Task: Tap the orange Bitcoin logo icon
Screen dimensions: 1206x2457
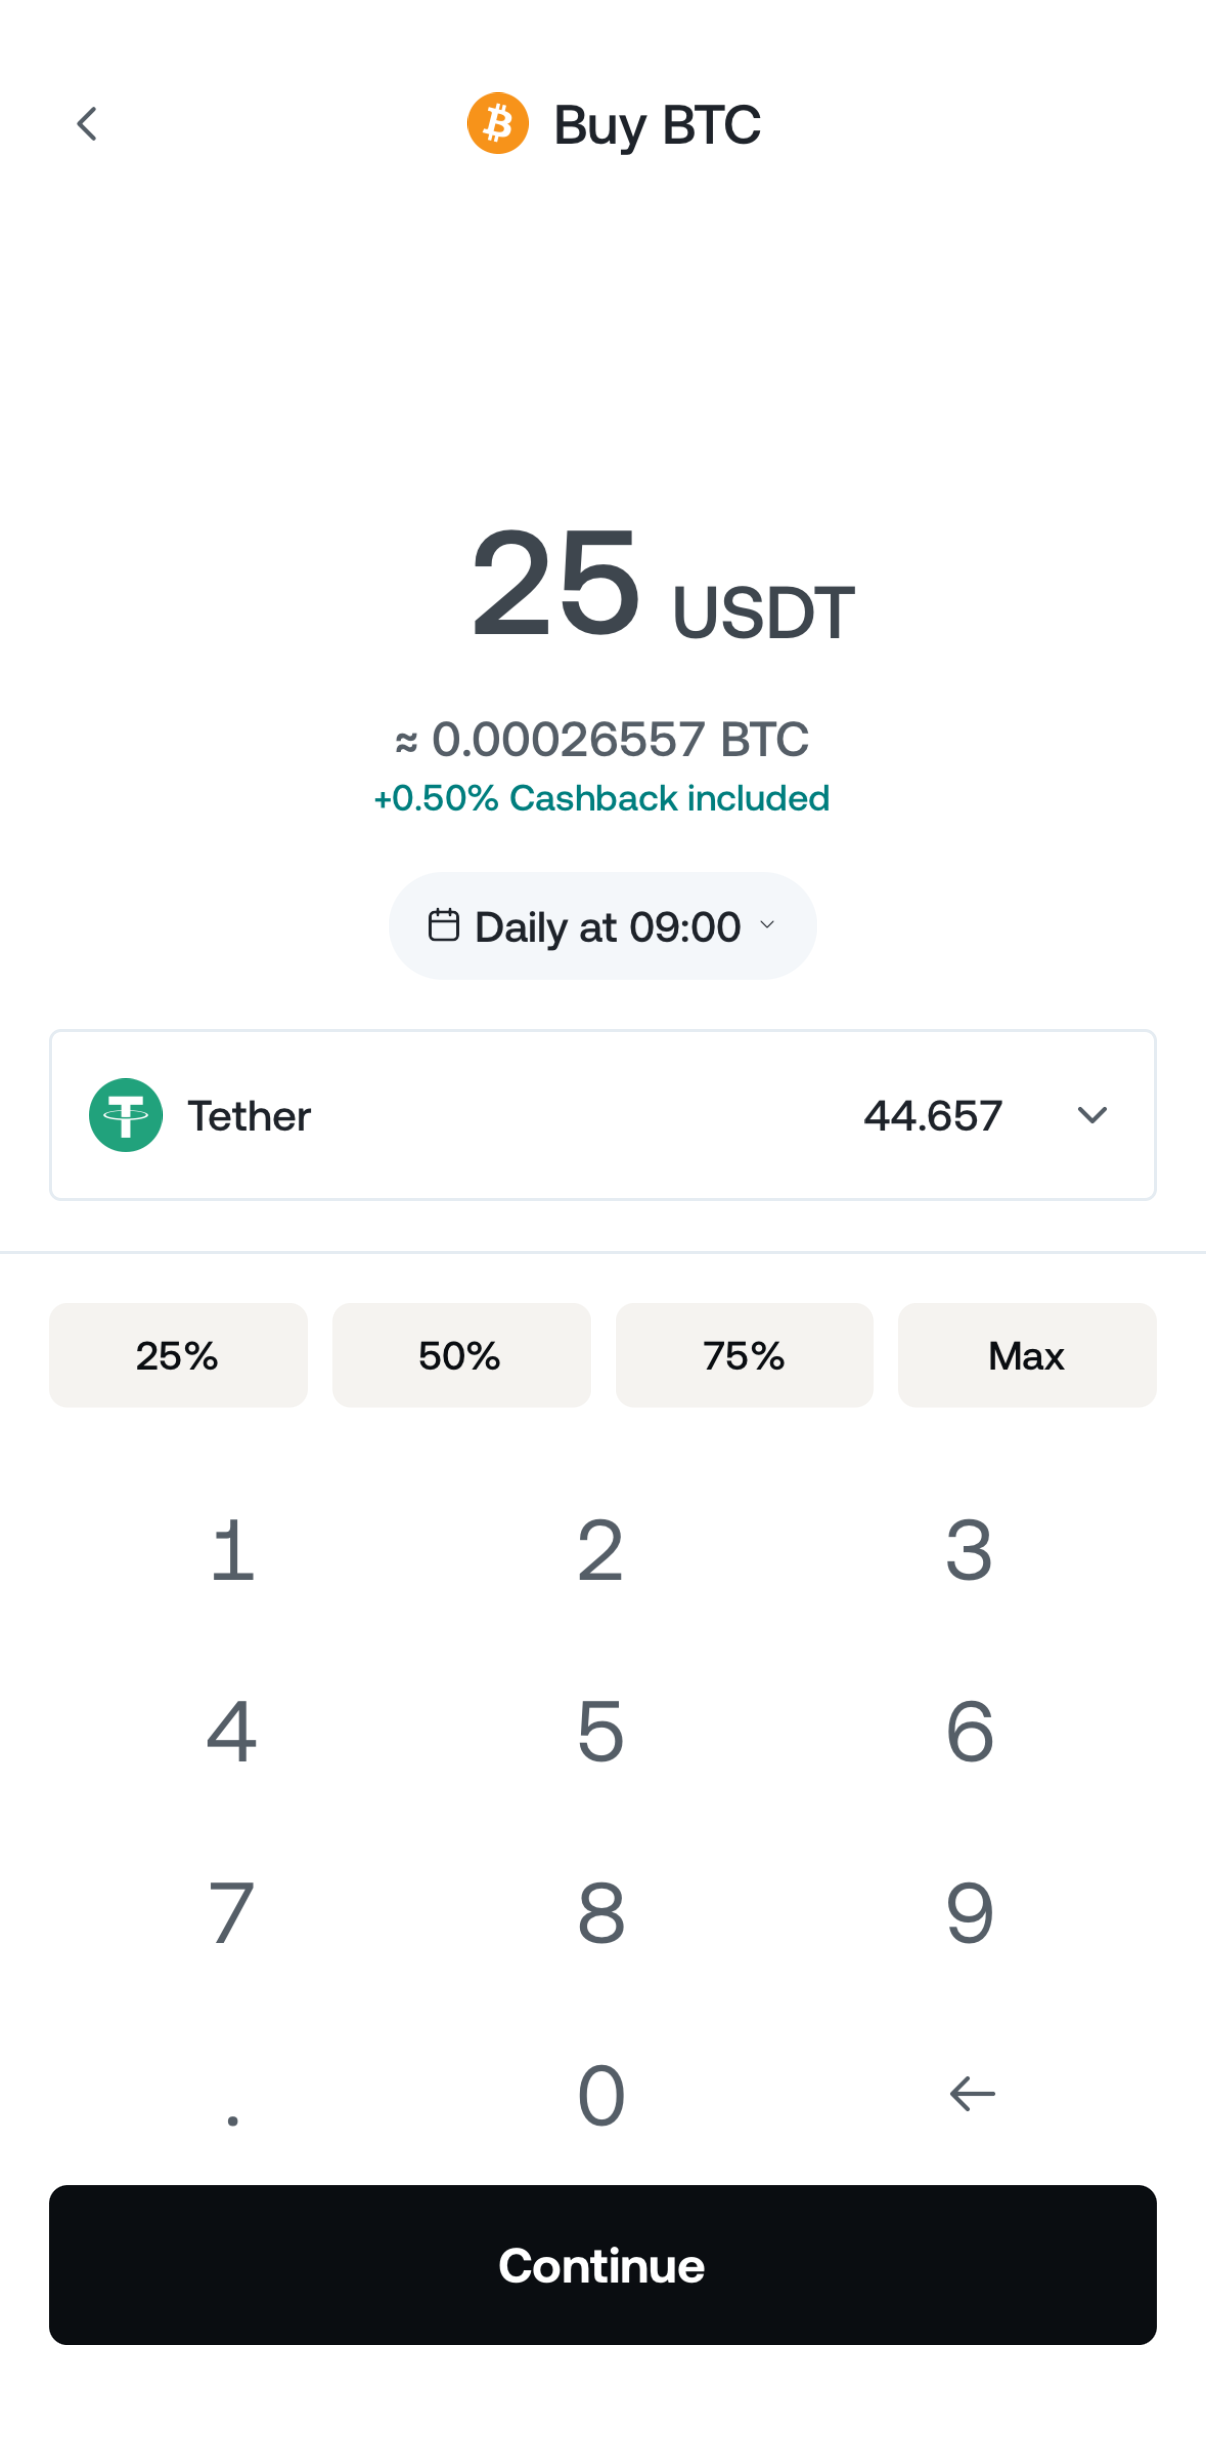Action: coord(498,124)
